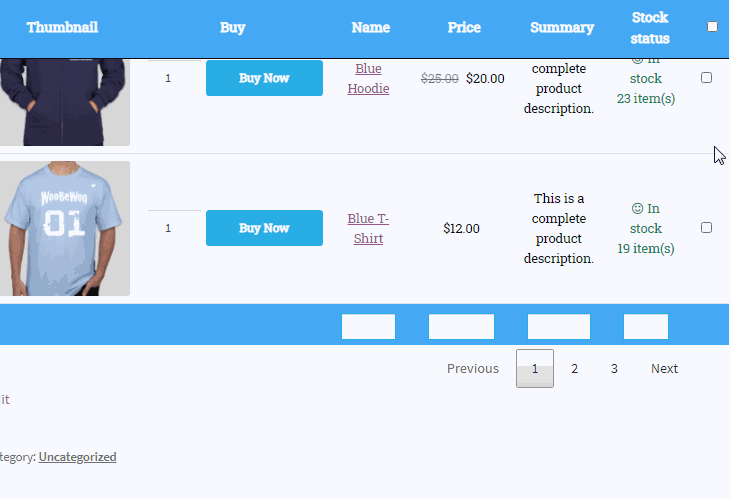Sort the table by the Name column

click(371, 28)
